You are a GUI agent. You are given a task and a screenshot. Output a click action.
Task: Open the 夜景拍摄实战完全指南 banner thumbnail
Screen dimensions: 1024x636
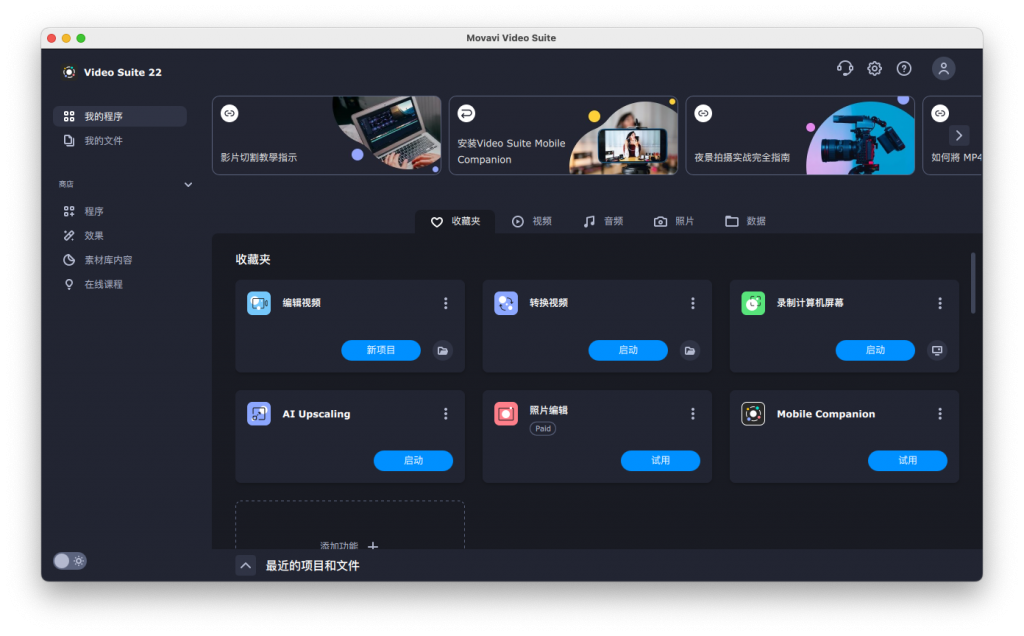tap(860, 136)
